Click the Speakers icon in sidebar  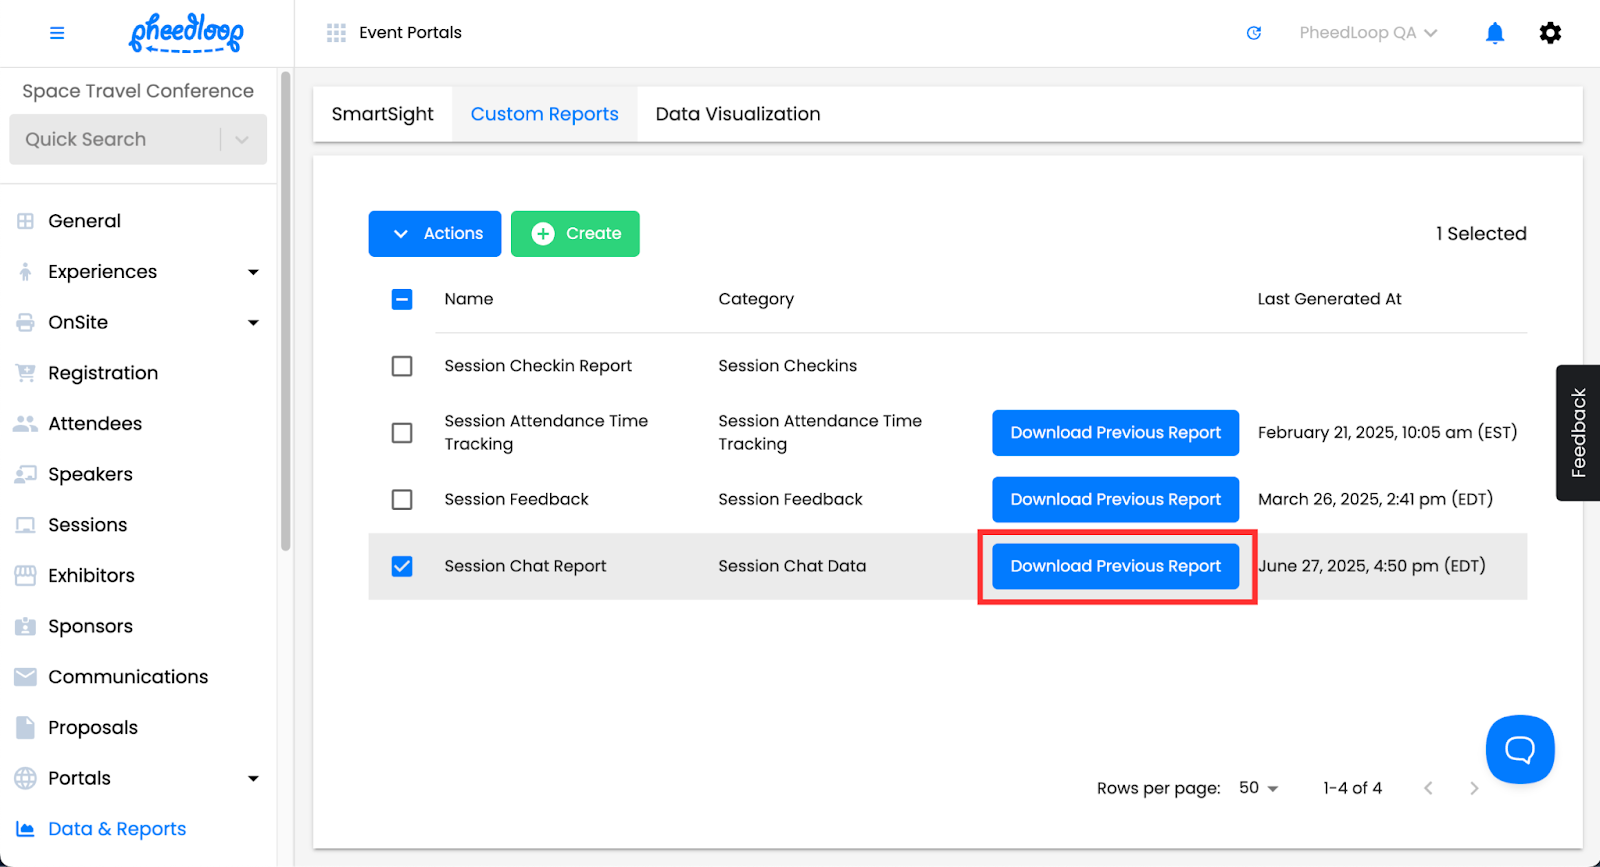26,474
